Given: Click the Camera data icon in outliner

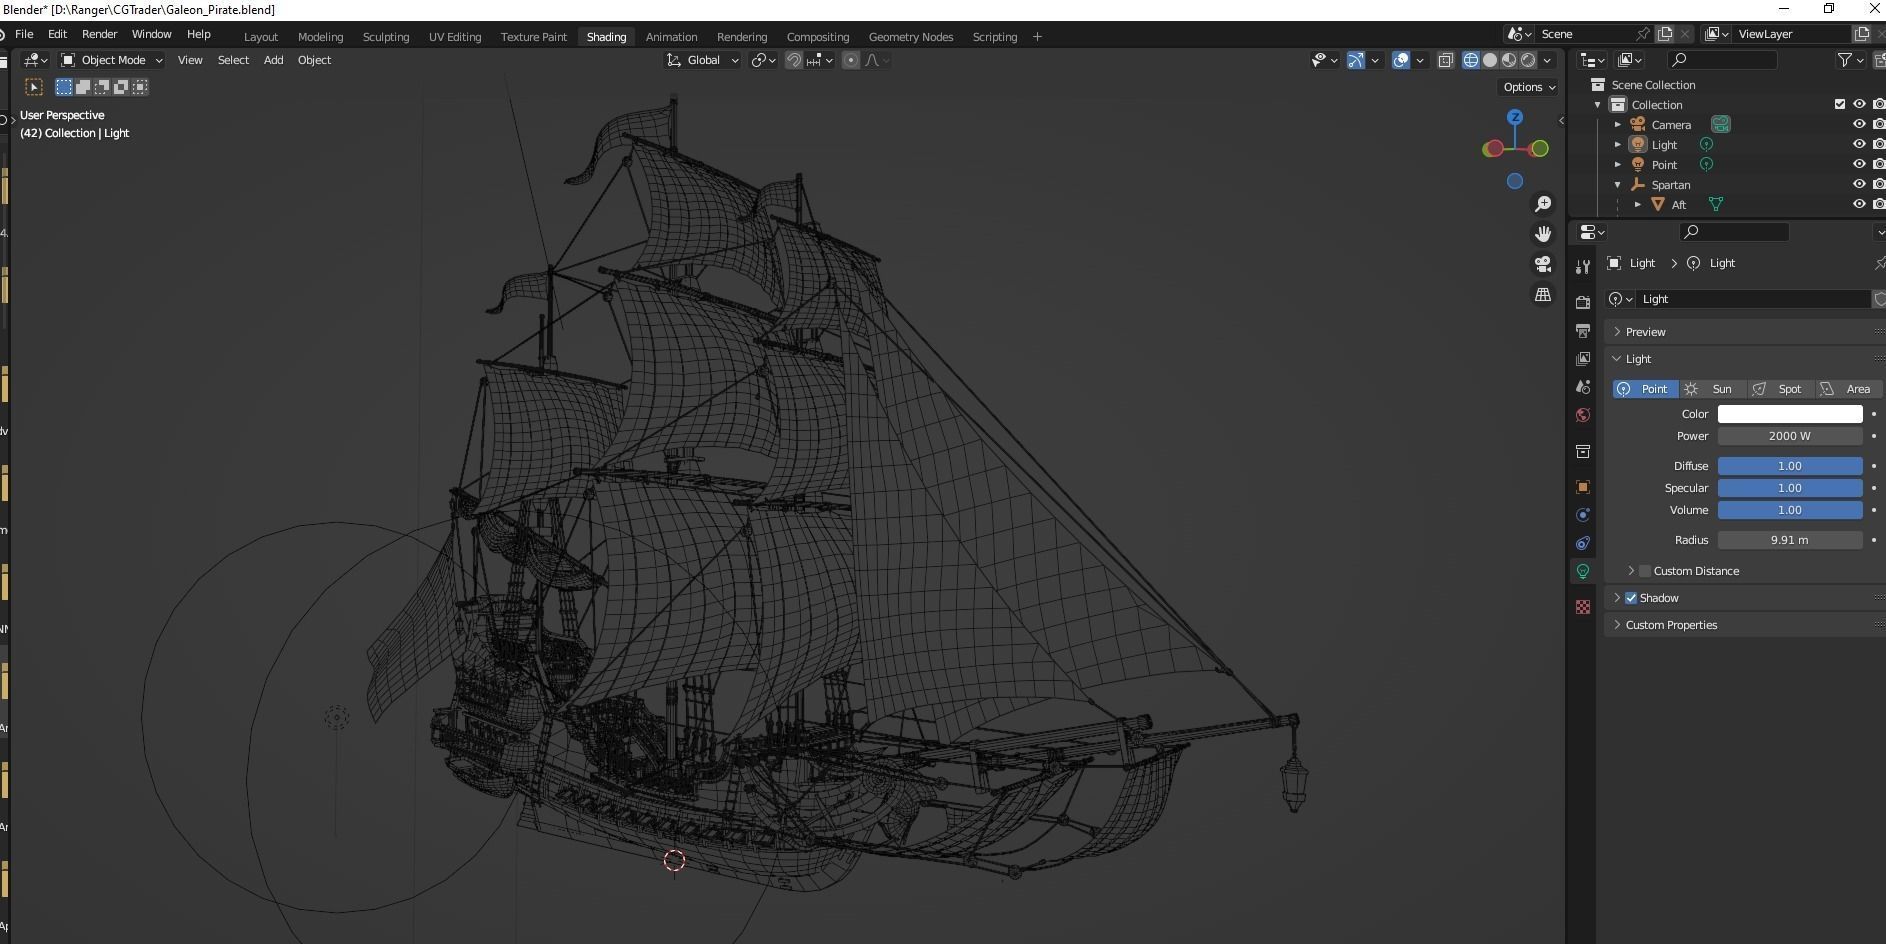Looking at the screenshot, I should (1720, 125).
